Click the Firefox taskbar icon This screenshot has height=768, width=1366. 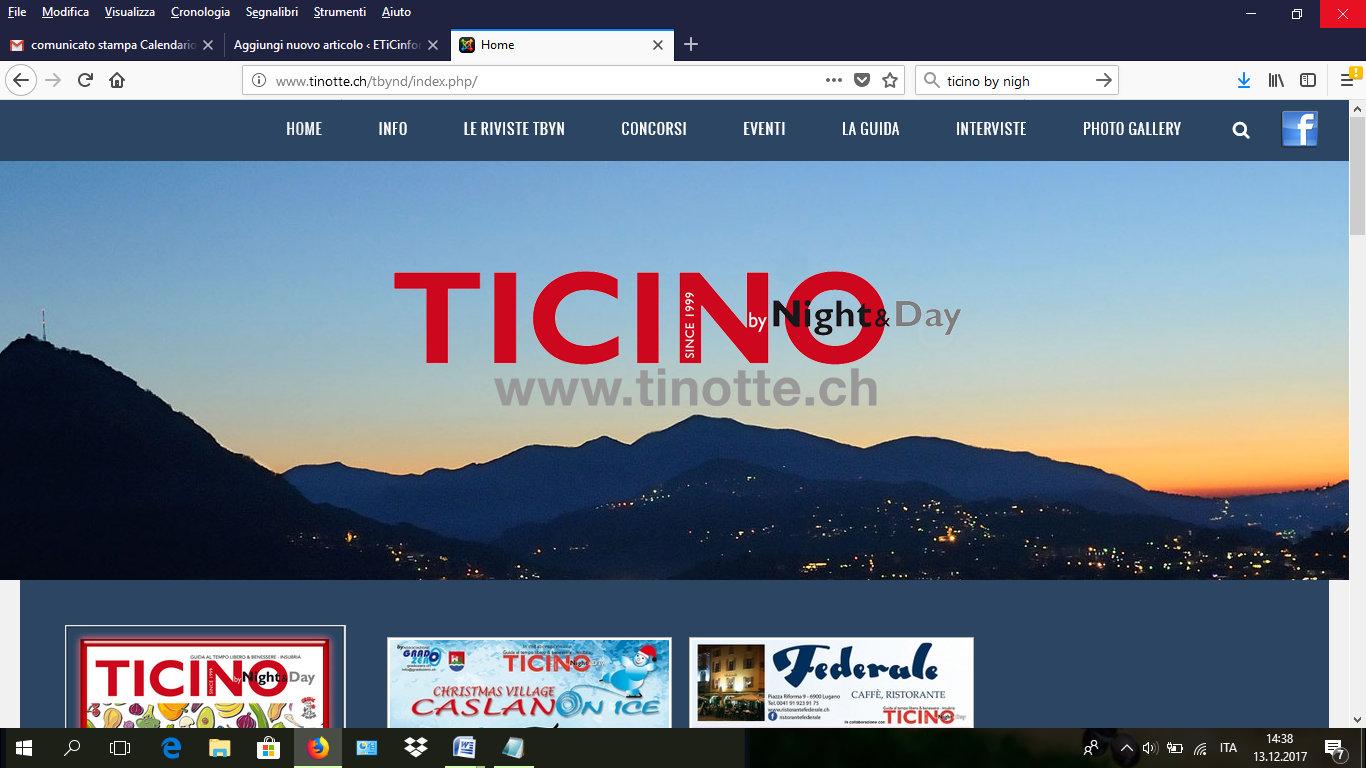click(318, 748)
